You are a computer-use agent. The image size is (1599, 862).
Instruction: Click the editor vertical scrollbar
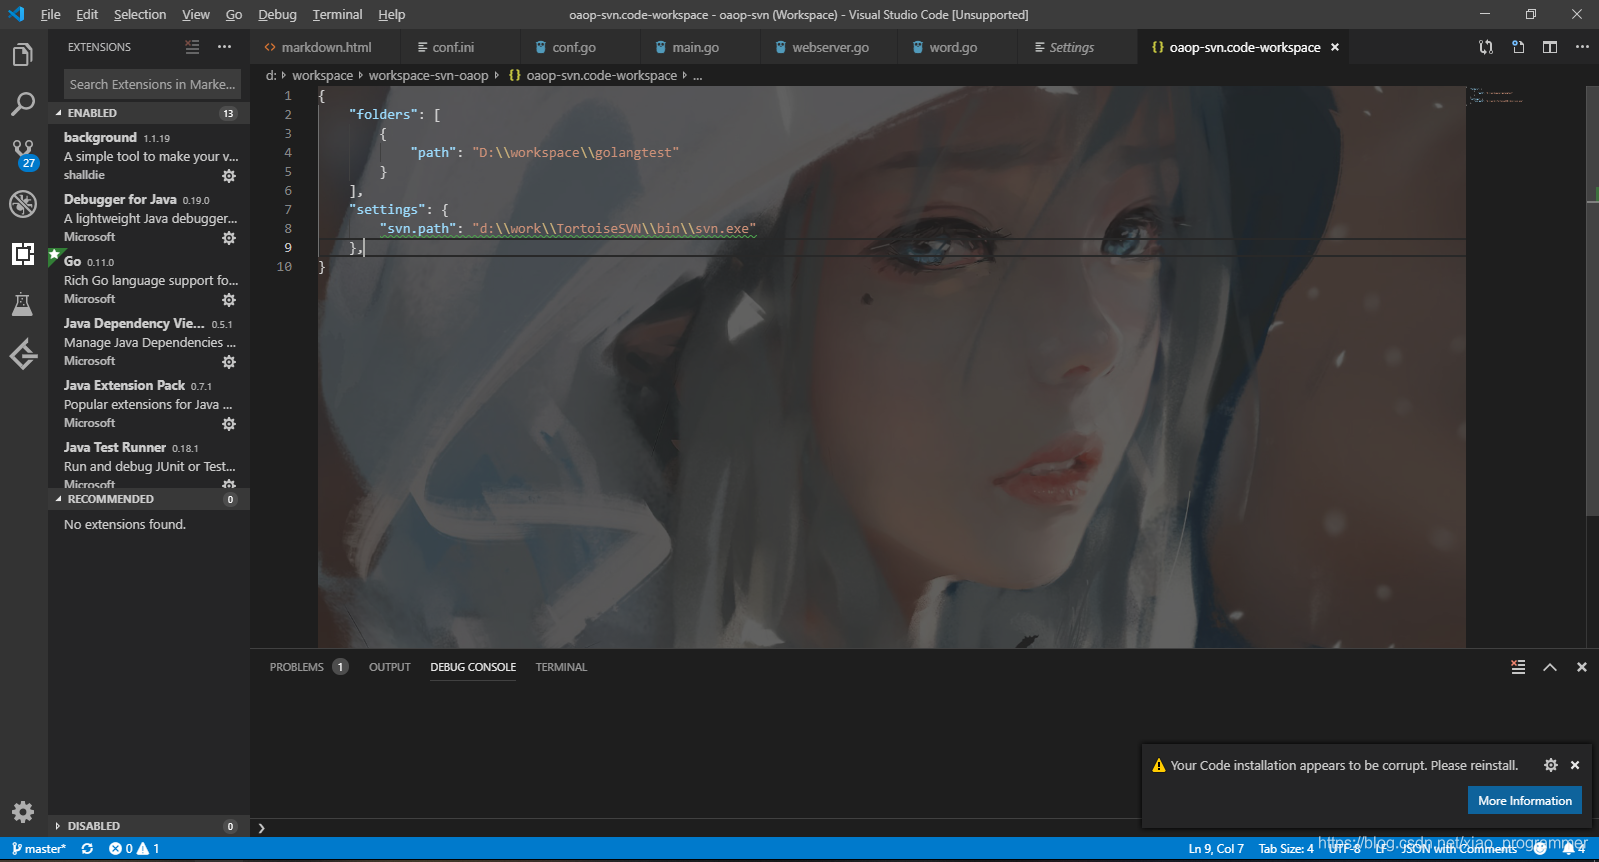[x=1592, y=300]
